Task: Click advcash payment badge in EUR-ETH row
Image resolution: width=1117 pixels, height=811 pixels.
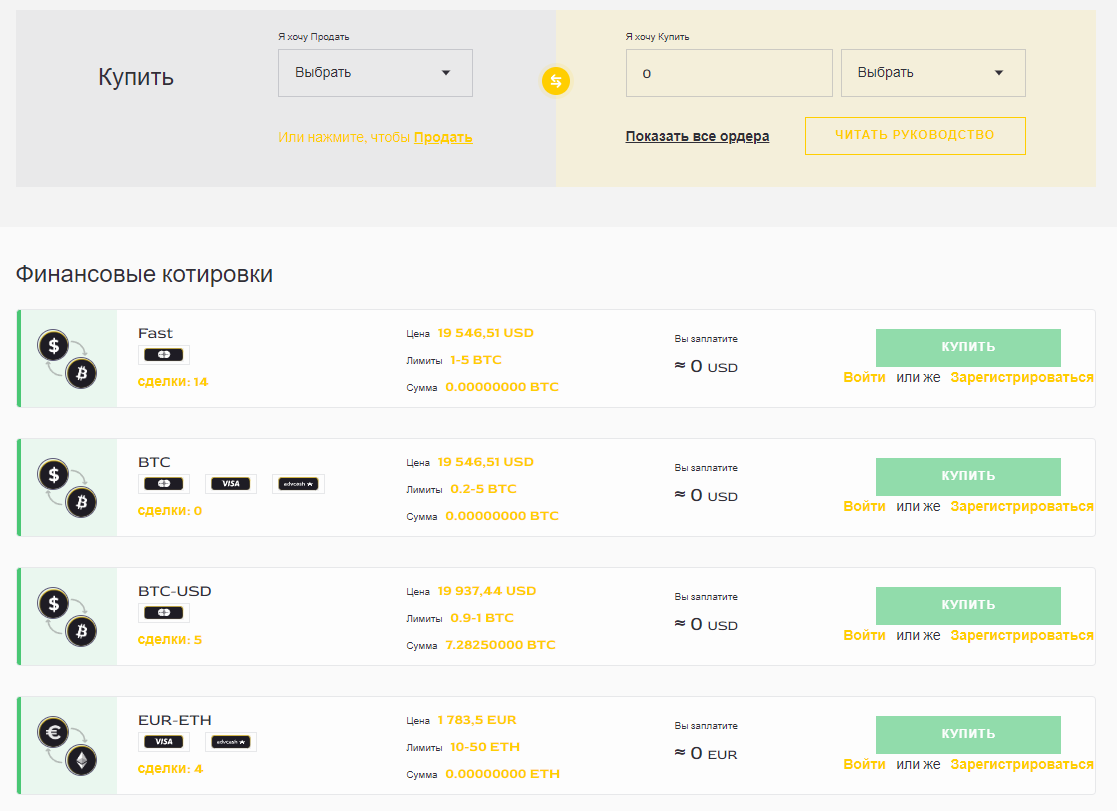Action: (231, 742)
